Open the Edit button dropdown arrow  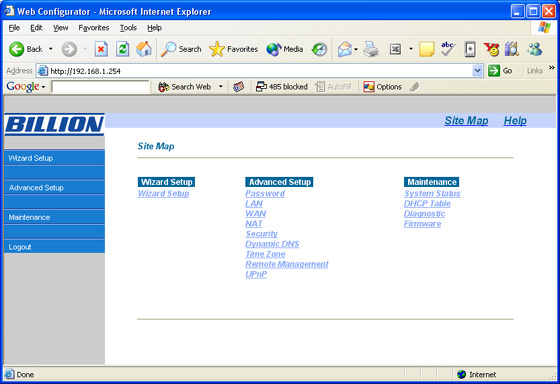click(x=411, y=49)
